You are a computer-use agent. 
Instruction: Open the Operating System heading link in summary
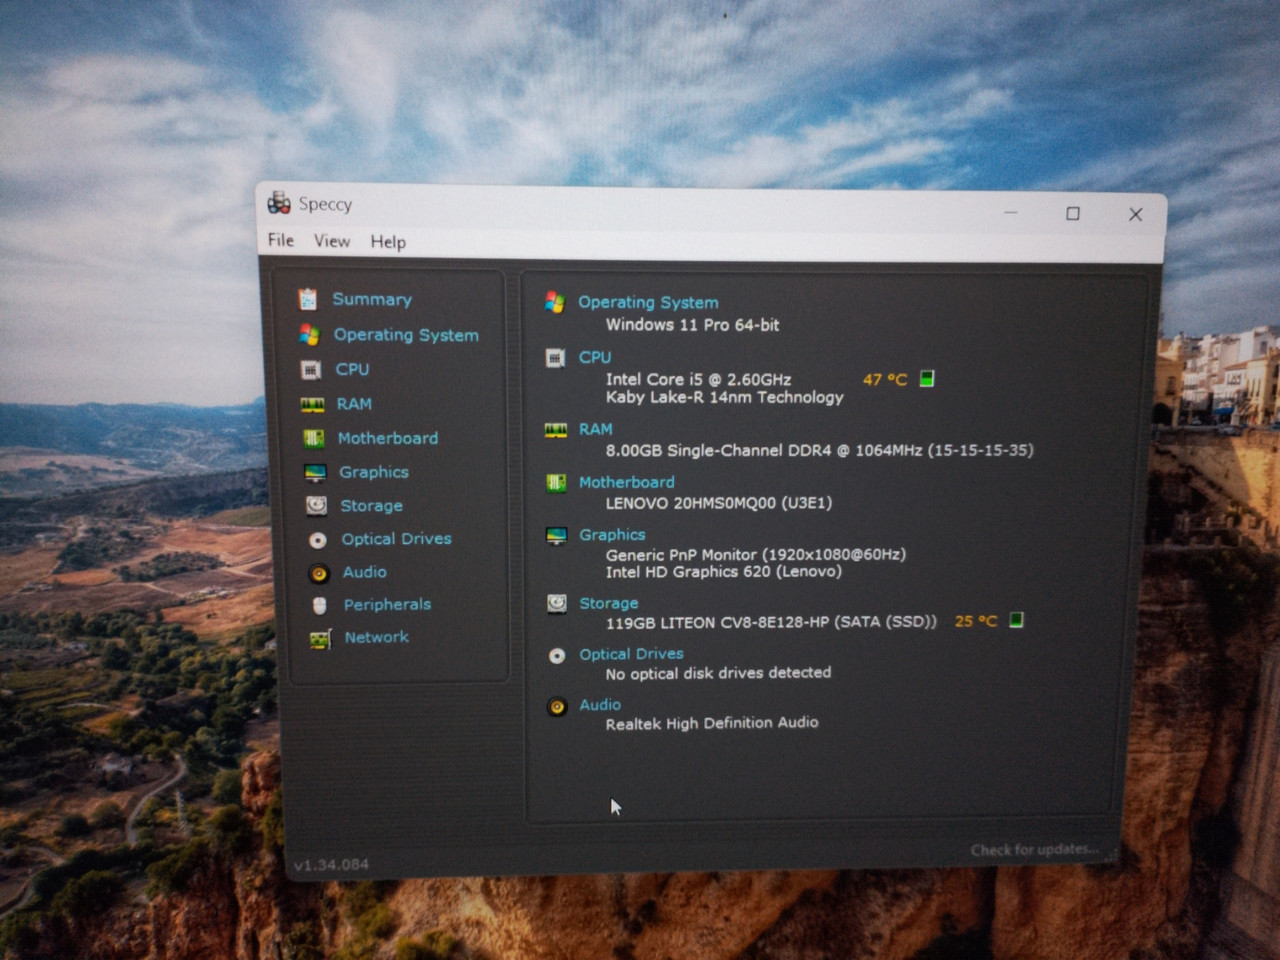coord(648,302)
